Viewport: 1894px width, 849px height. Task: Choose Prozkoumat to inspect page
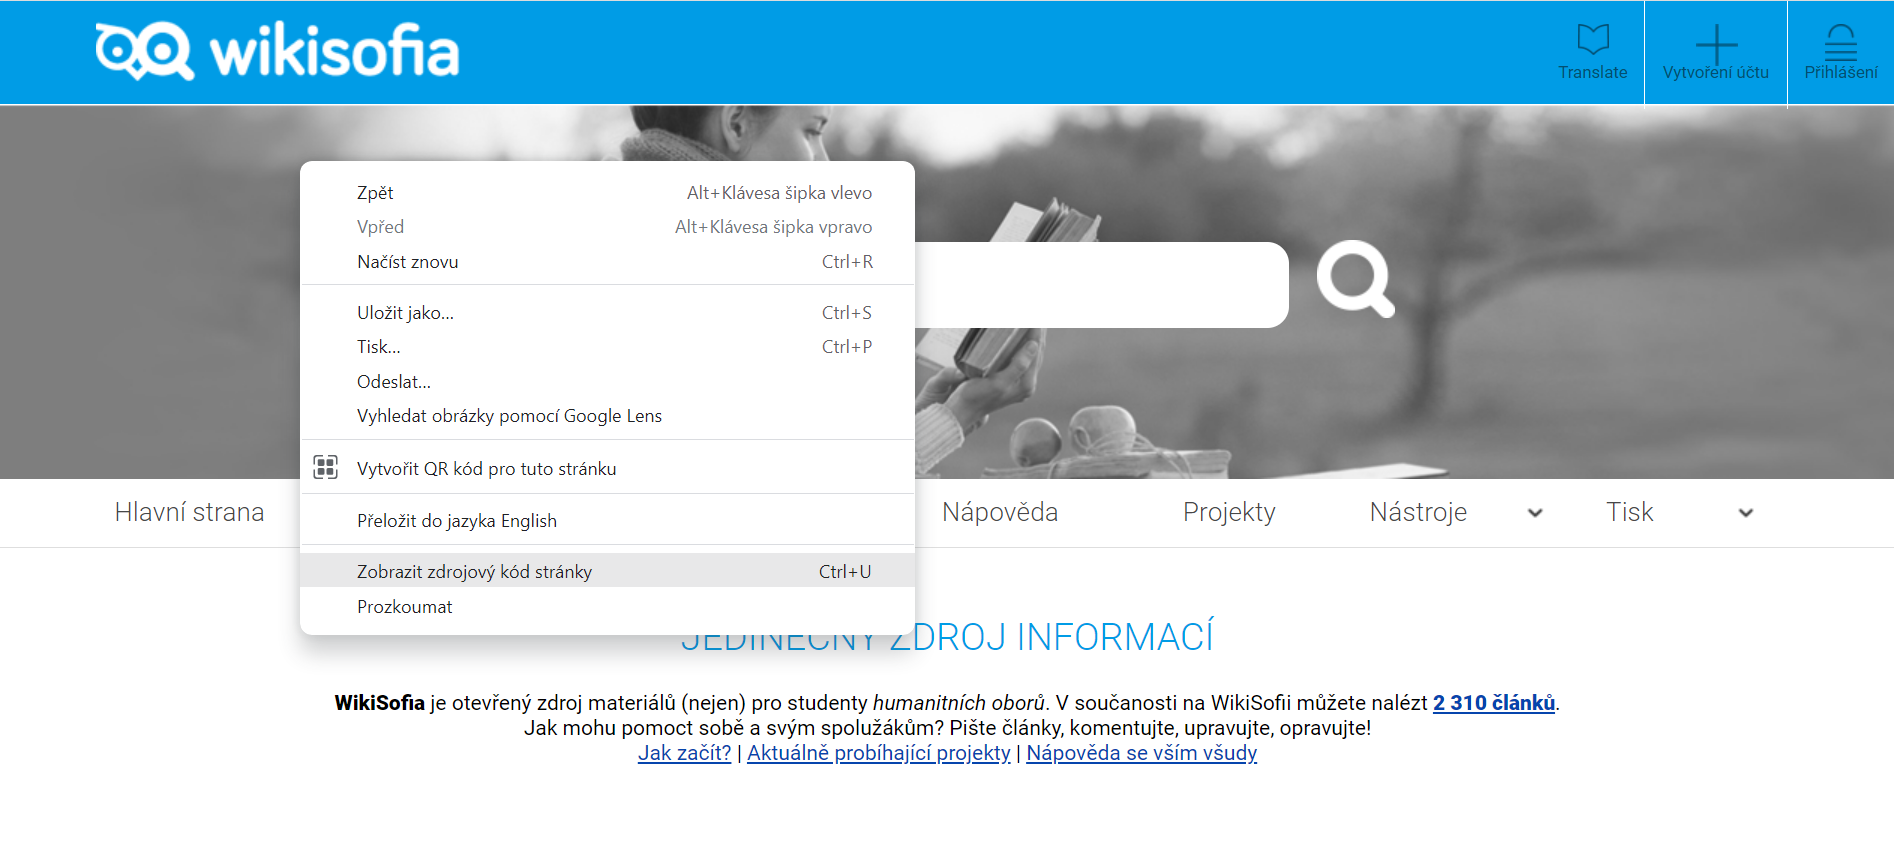[x=404, y=607]
